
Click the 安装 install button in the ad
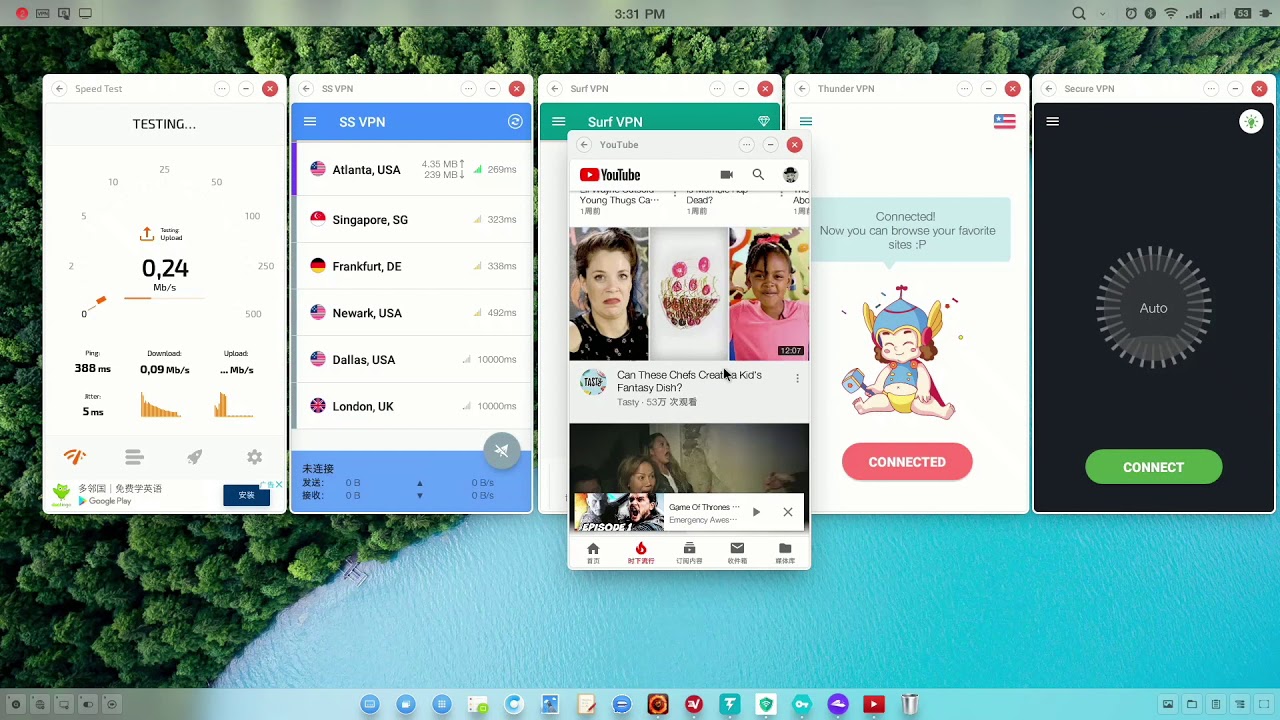click(x=246, y=495)
